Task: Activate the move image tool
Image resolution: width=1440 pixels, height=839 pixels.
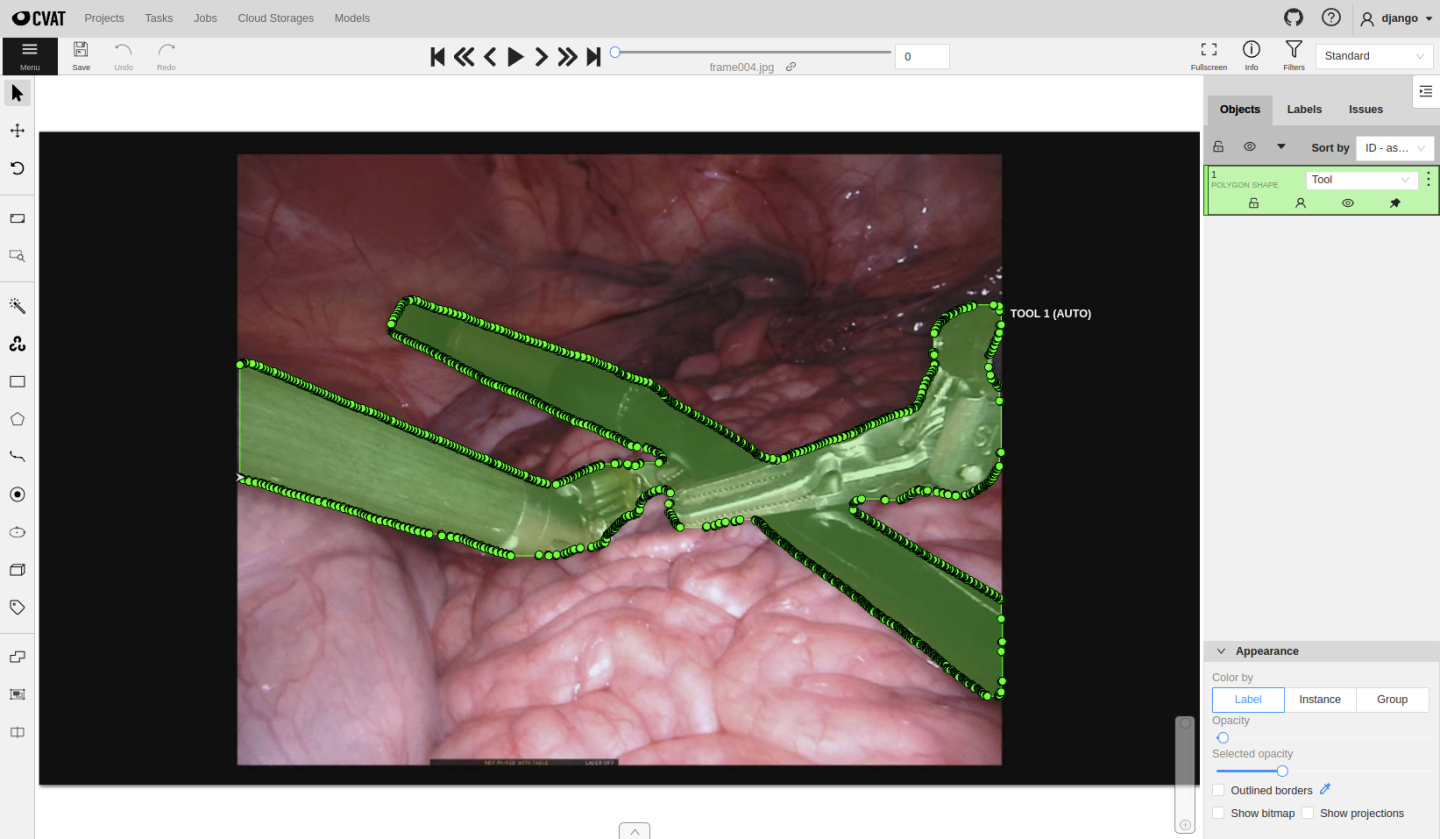Action: (x=17, y=131)
